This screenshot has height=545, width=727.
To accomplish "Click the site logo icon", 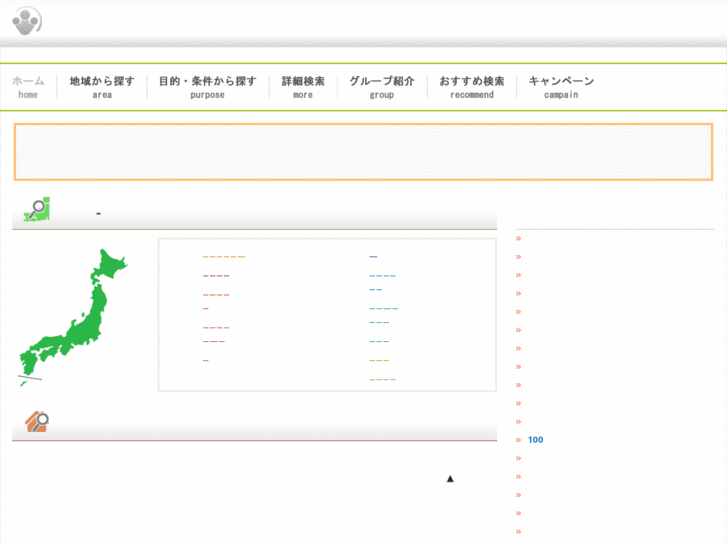I will click(27, 21).
